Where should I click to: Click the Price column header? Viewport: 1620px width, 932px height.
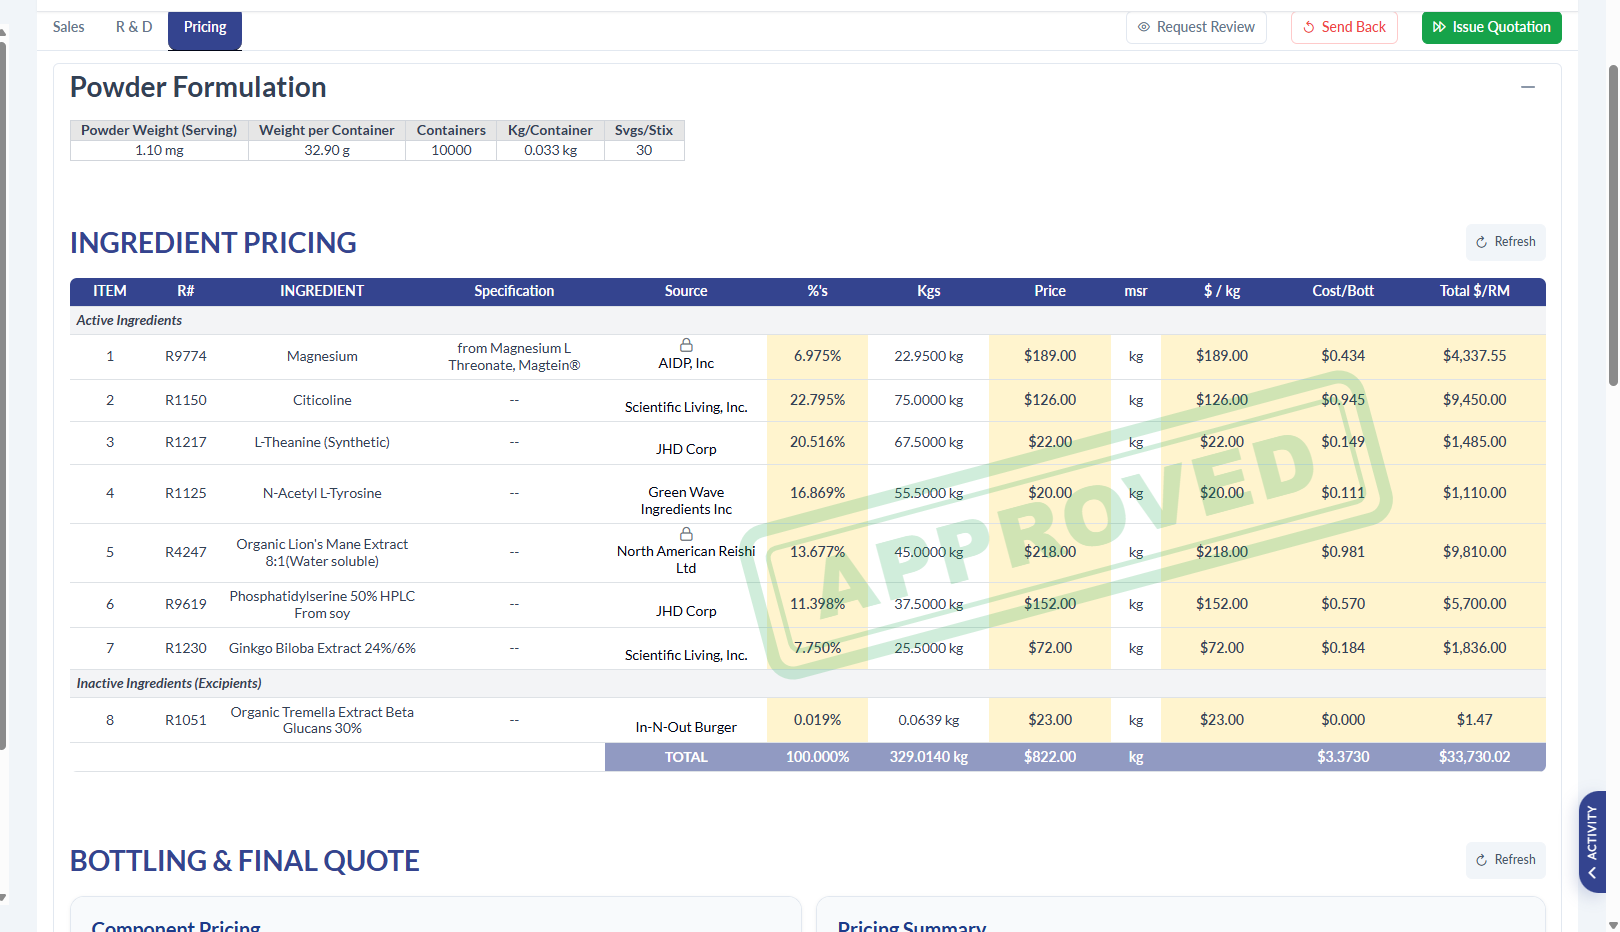click(x=1050, y=291)
